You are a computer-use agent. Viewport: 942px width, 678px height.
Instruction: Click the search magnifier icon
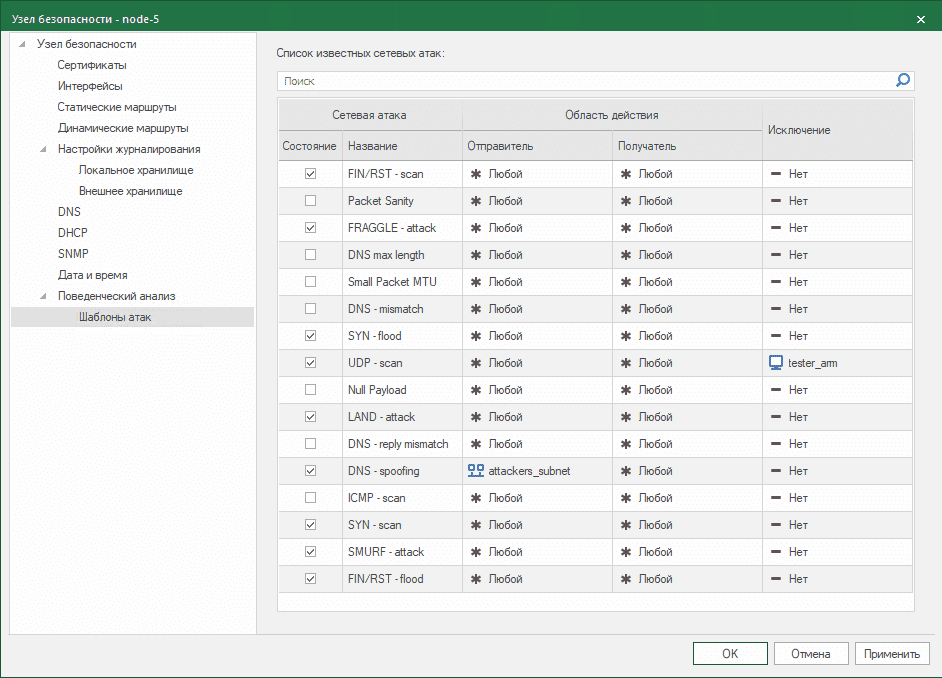[x=903, y=81]
